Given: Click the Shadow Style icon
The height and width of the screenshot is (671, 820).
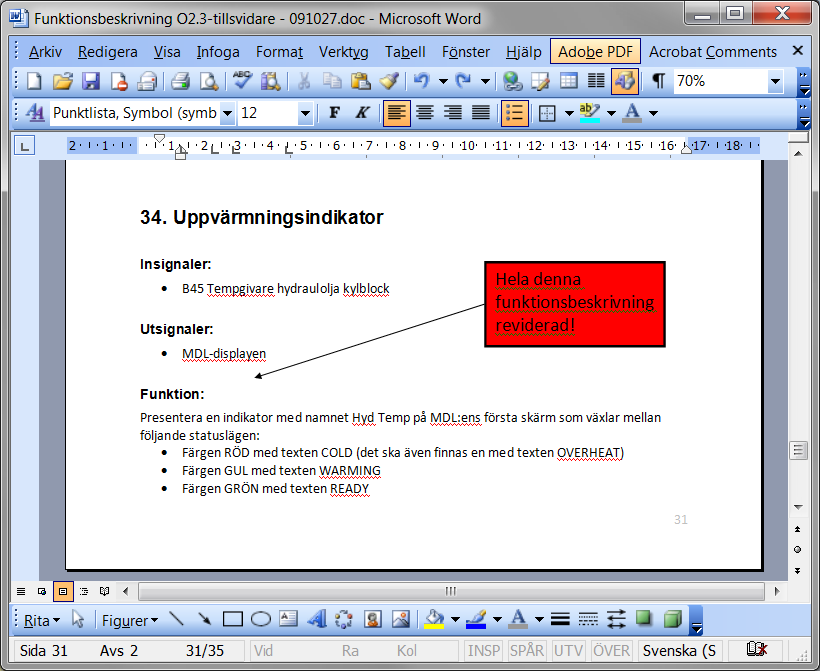Looking at the screenshot, I should (644, 620).
